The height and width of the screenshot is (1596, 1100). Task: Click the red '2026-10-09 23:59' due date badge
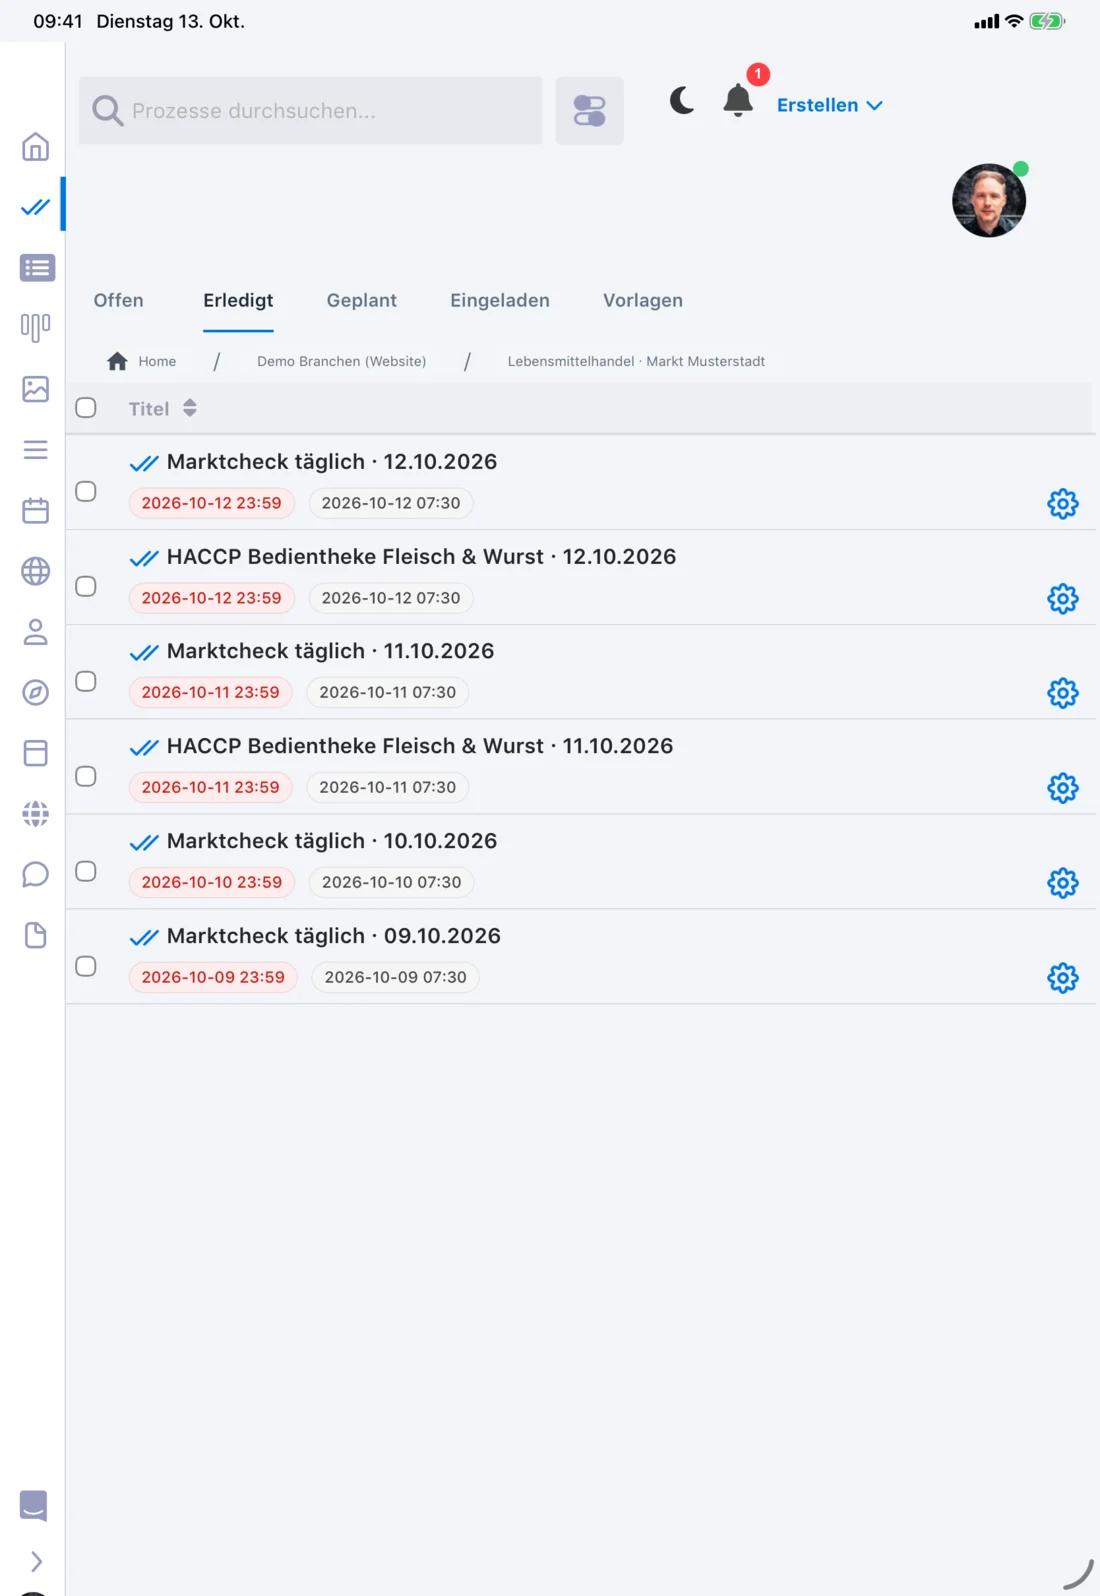point(213,977)
